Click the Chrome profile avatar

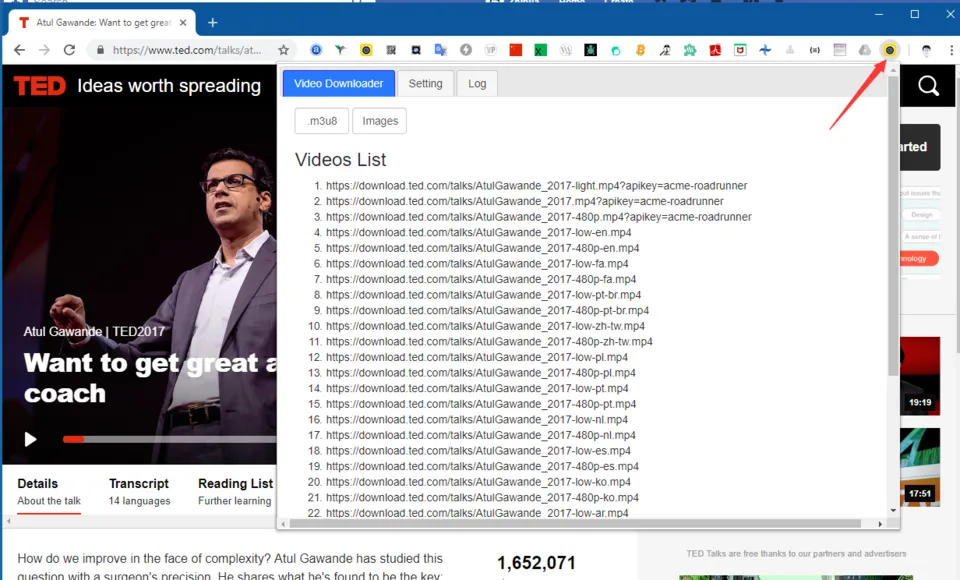click(x=926, y=50)
